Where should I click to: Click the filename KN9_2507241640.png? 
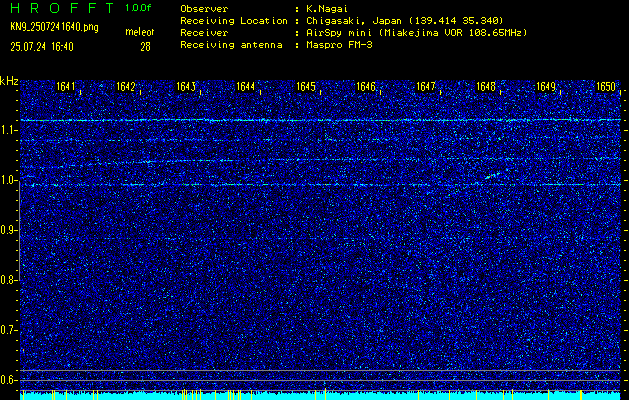pos(54,27)
